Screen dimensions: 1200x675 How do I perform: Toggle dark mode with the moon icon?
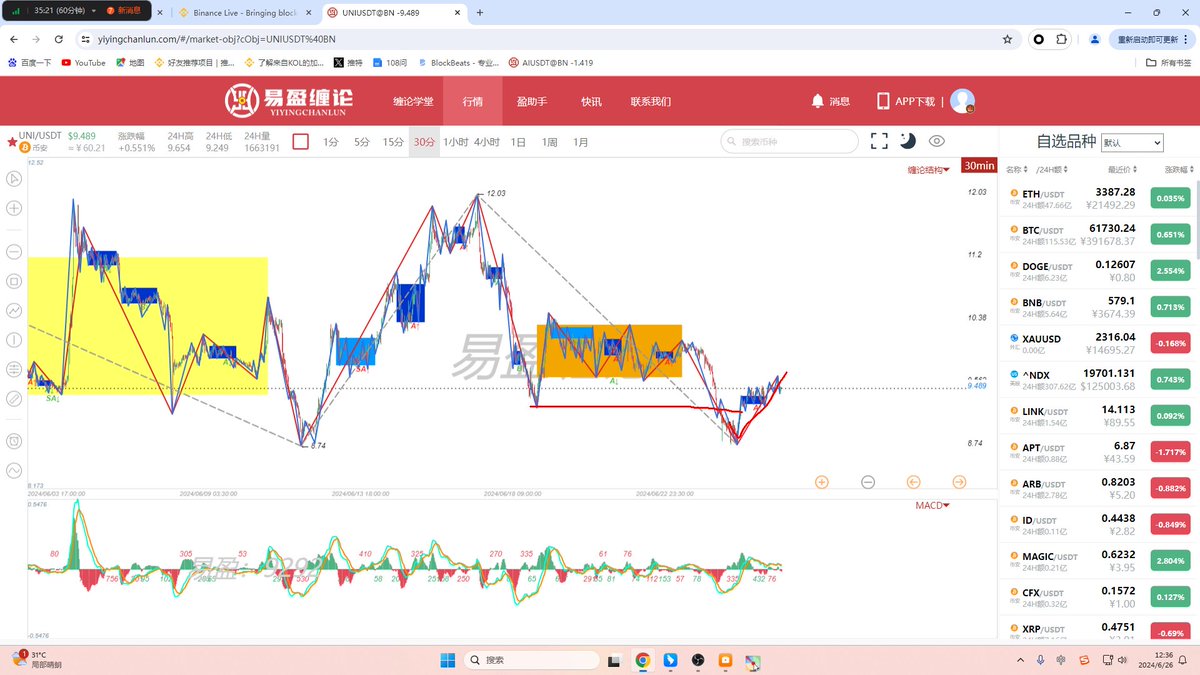[907, 141]
